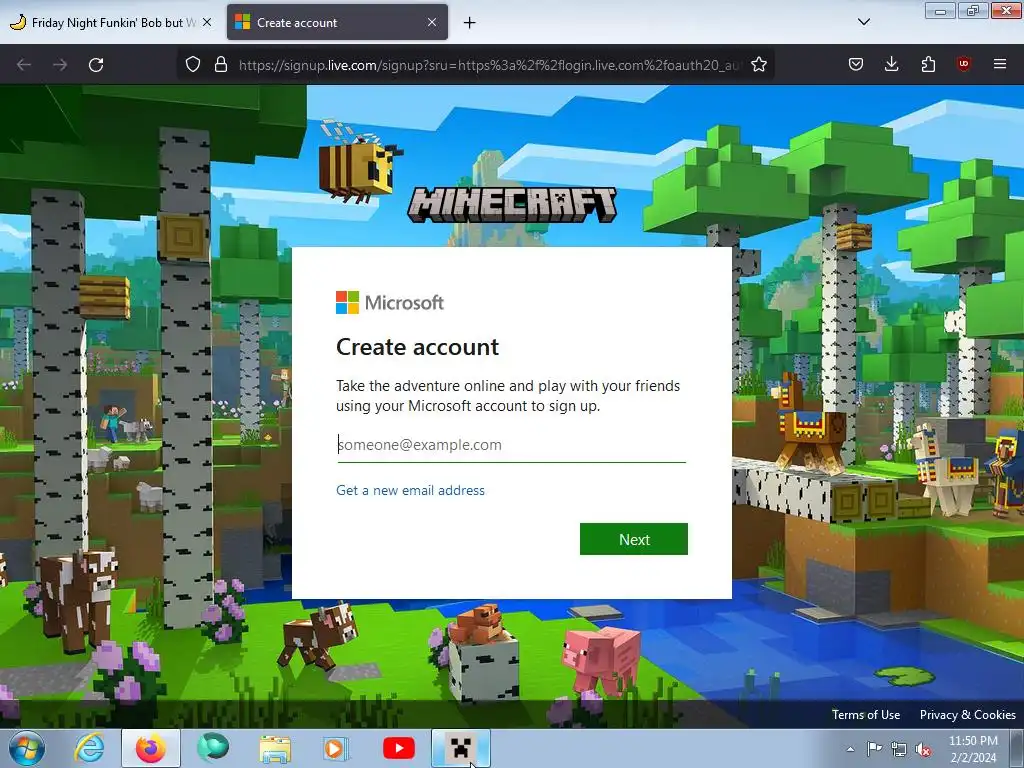Open the Windows Start menu orb

(x=27, y=748)
